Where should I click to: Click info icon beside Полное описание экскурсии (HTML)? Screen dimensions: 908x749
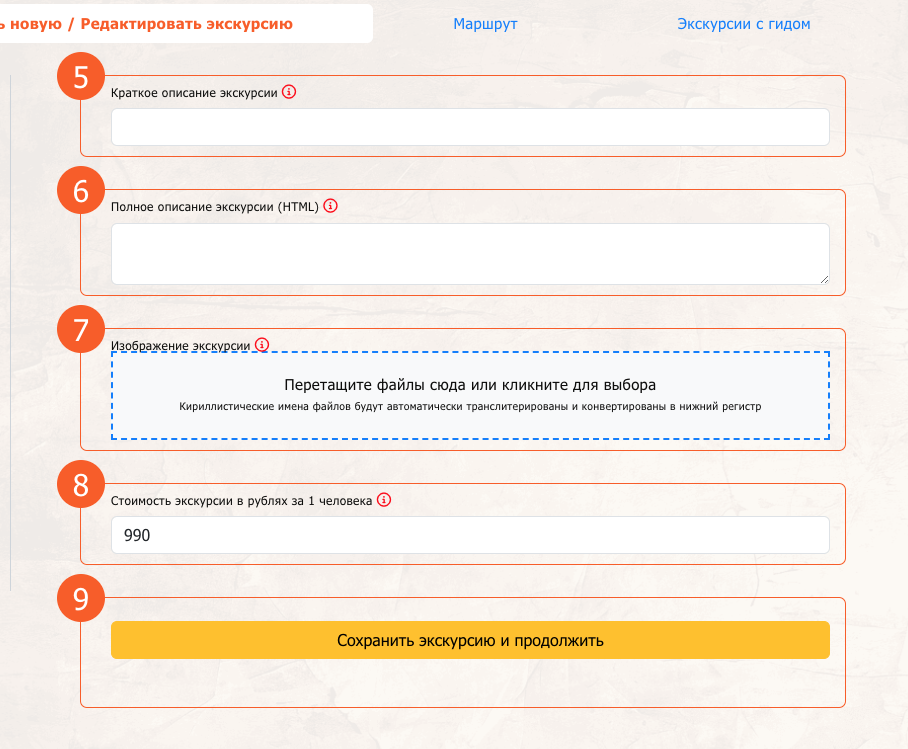click(x=330, y=206)
